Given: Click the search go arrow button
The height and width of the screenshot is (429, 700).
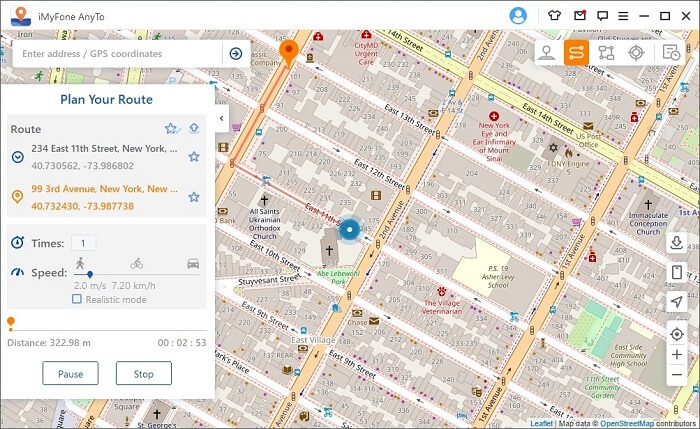Looking at the screenshot, I should tap(236, 54).
